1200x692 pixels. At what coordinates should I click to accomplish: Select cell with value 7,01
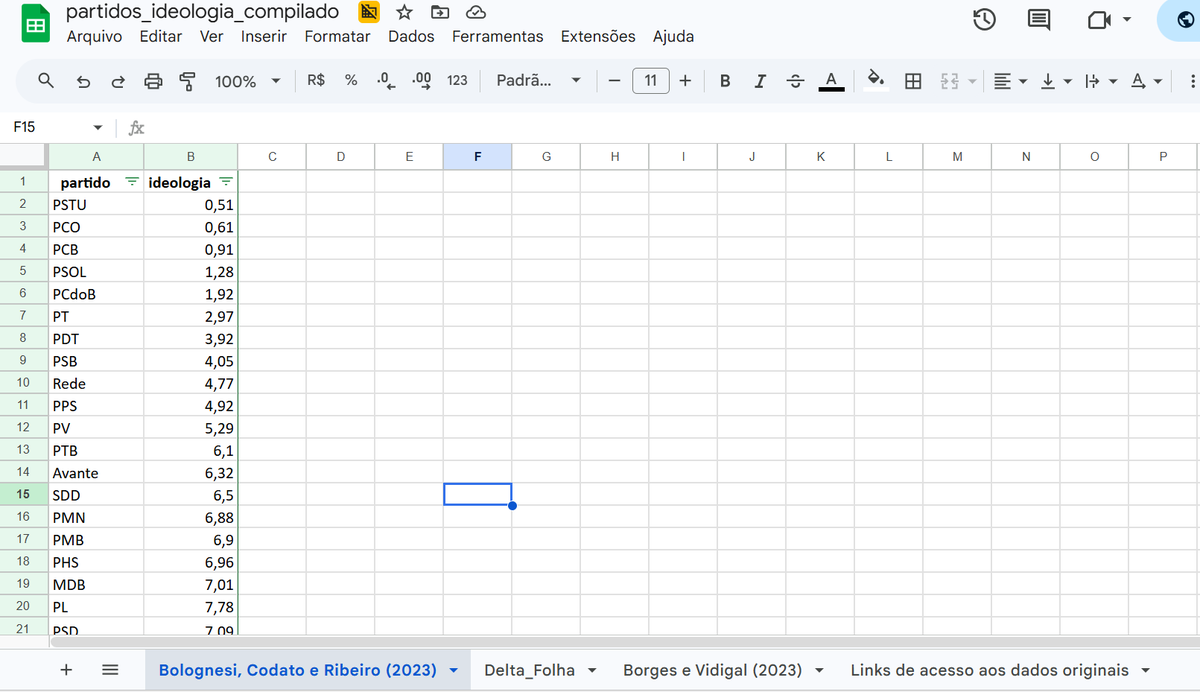[191, 584]
